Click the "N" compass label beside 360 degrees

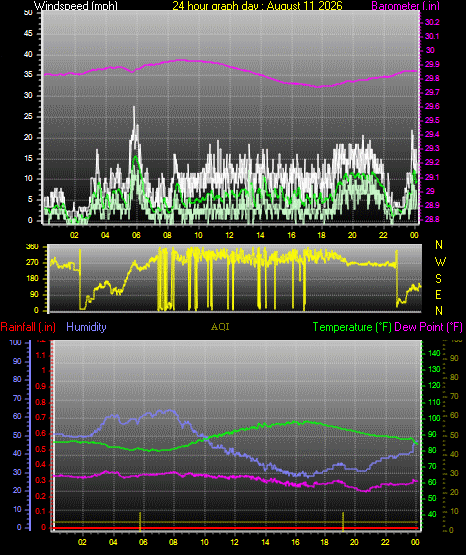(x=439, y=245)
